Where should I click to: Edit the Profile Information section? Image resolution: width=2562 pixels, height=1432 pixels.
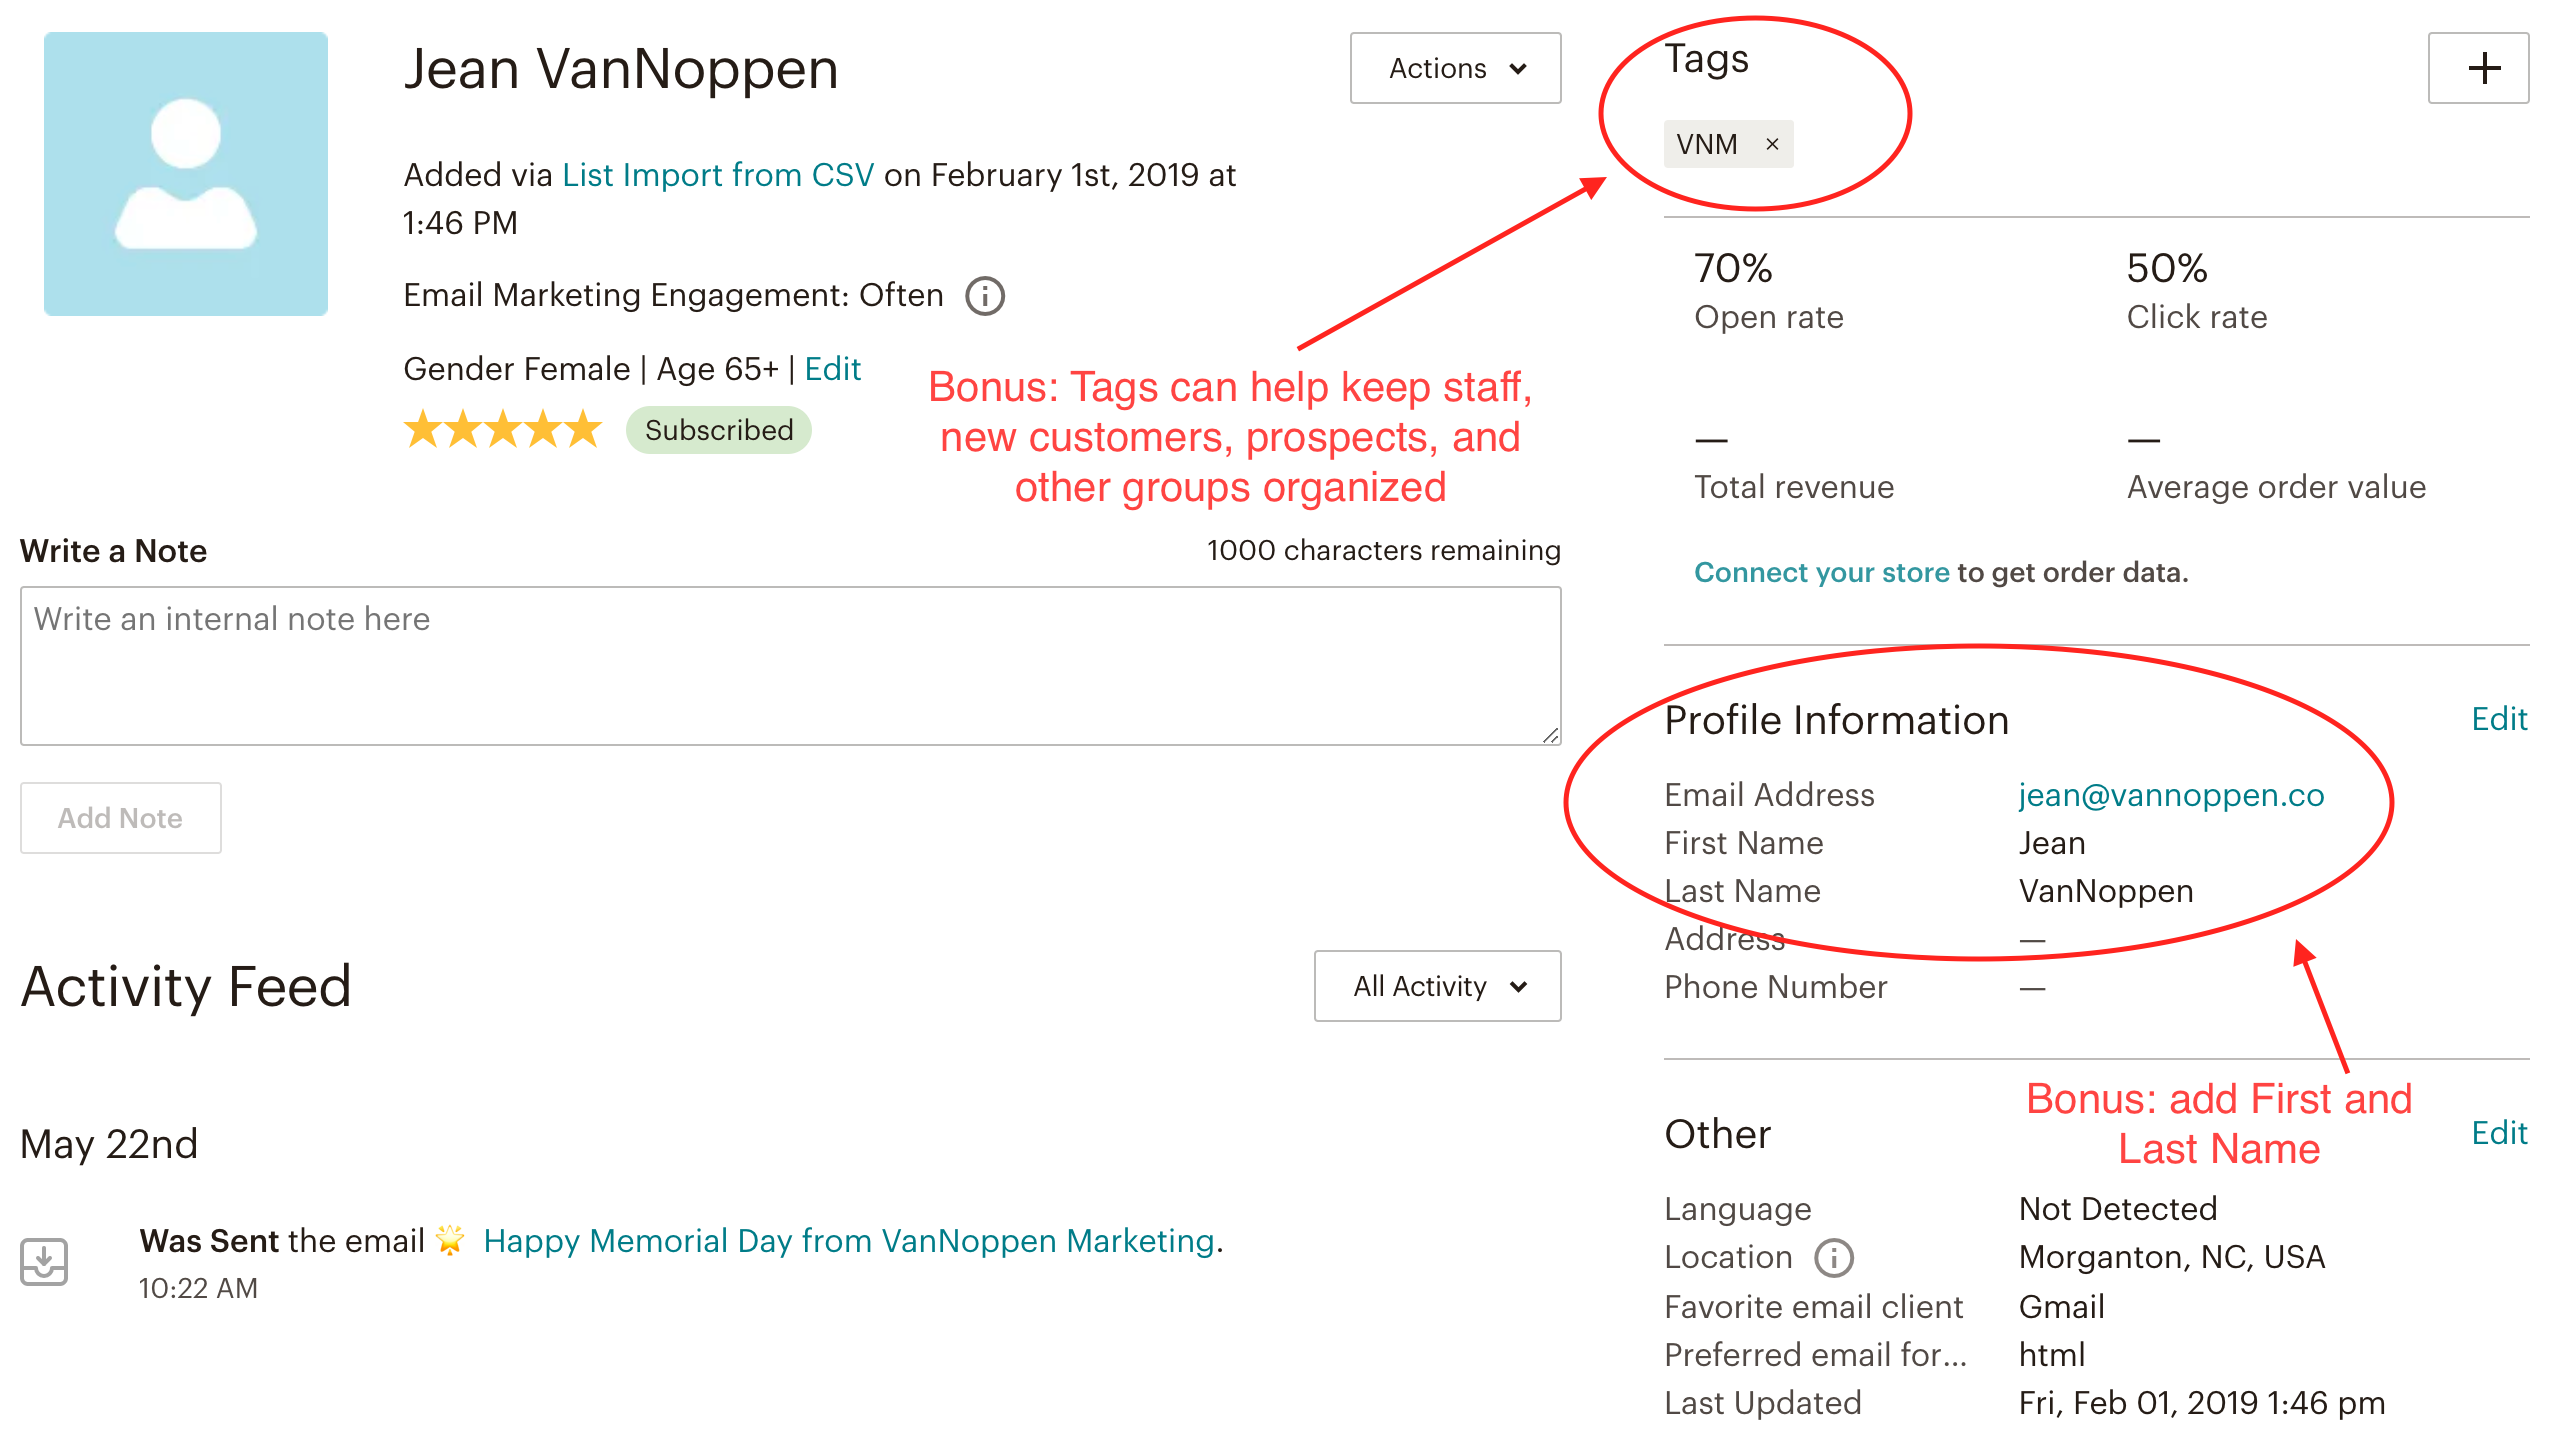(x=2499, y=719)
